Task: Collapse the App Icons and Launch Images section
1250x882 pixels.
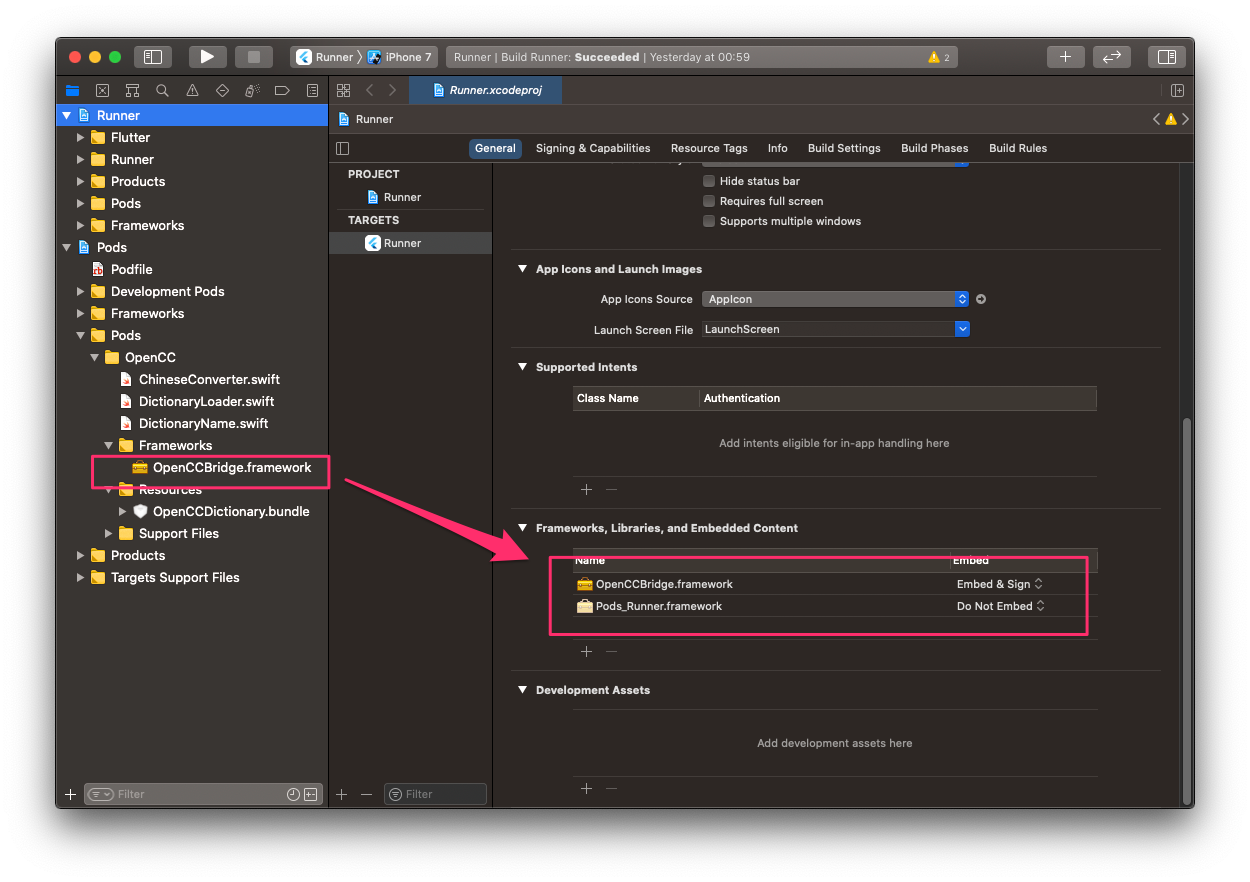Action: tap(522, 269)
